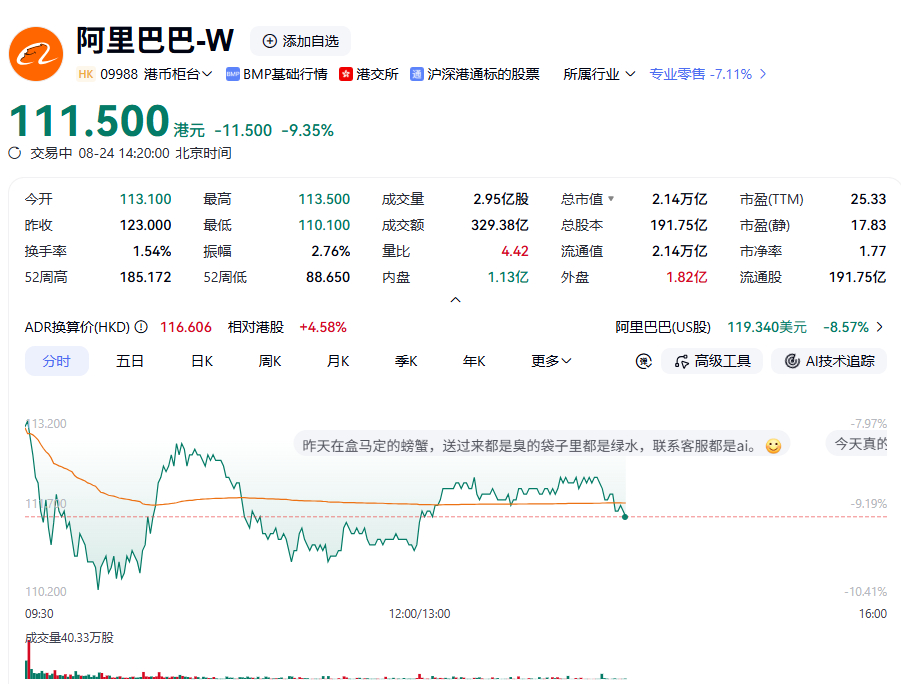Click the trading status circle icon
901x684 pixels.
(x=14, y=153)
